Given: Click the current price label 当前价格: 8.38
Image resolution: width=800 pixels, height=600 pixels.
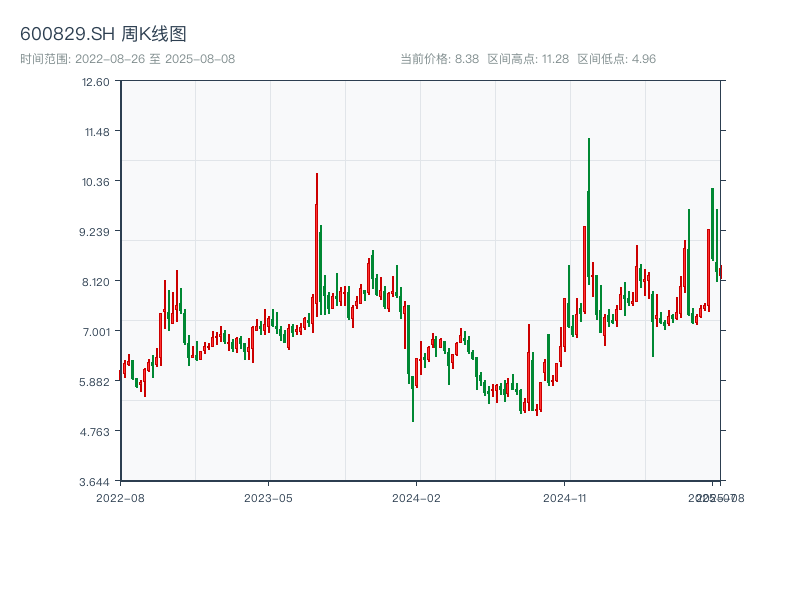Looking at the screenshot, I should [439, 59].
